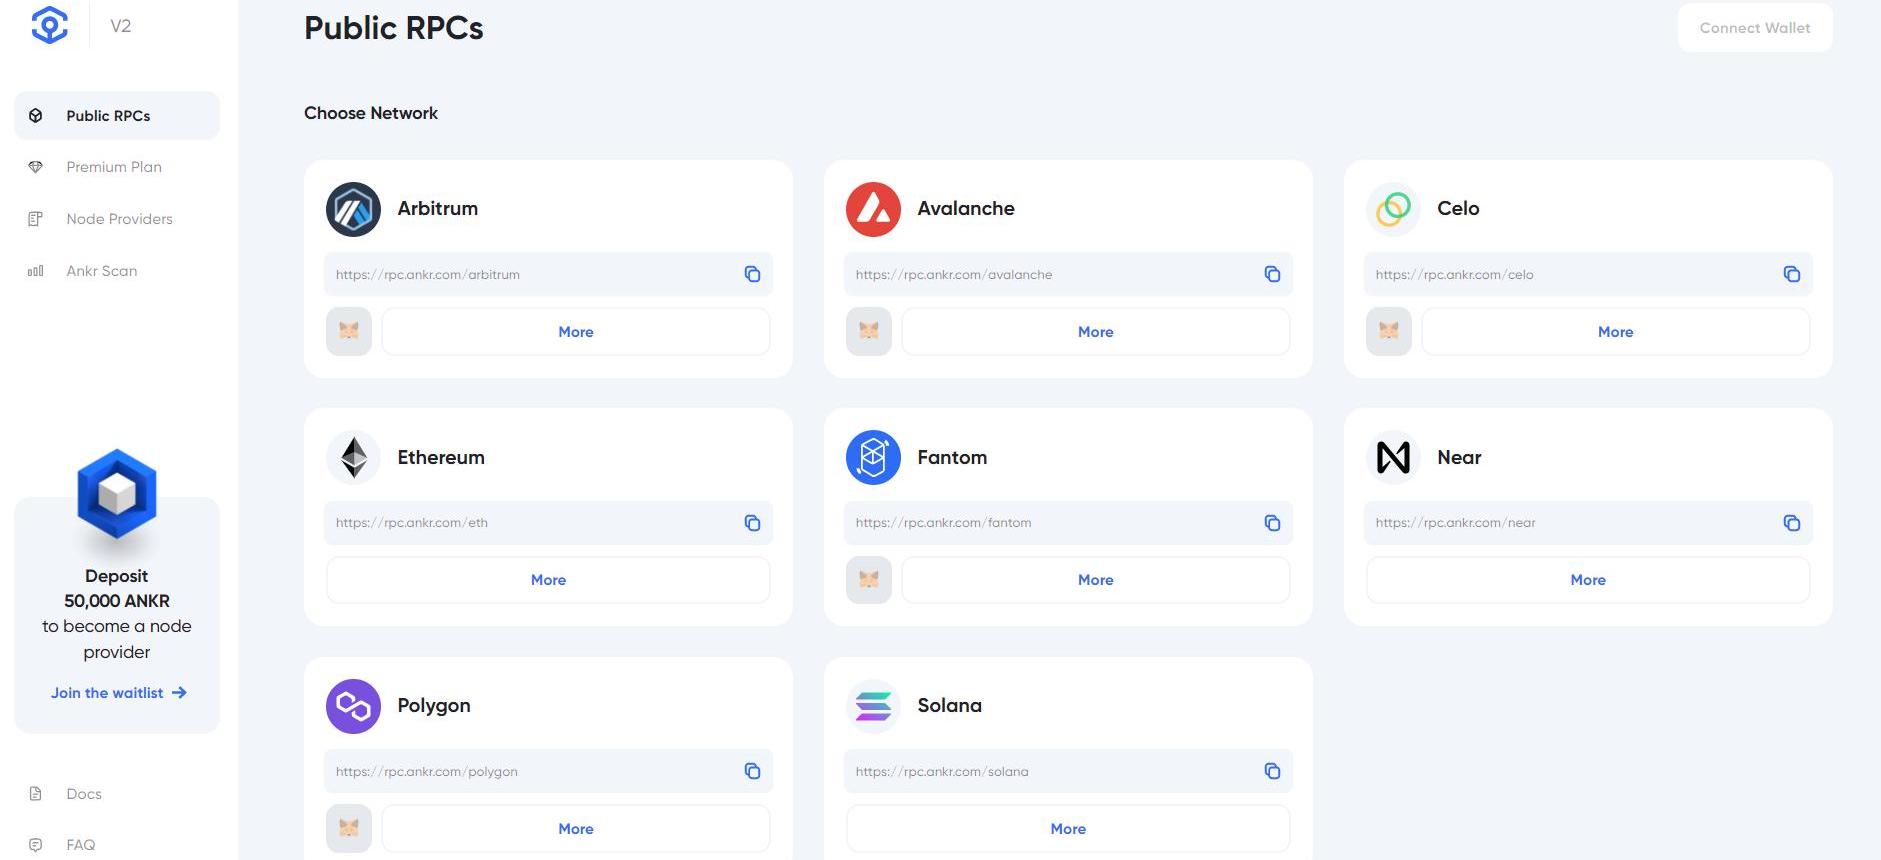1881x860 pixels.
Task: Add Avalanche network to MetaMask
Action: click(869, 331)
